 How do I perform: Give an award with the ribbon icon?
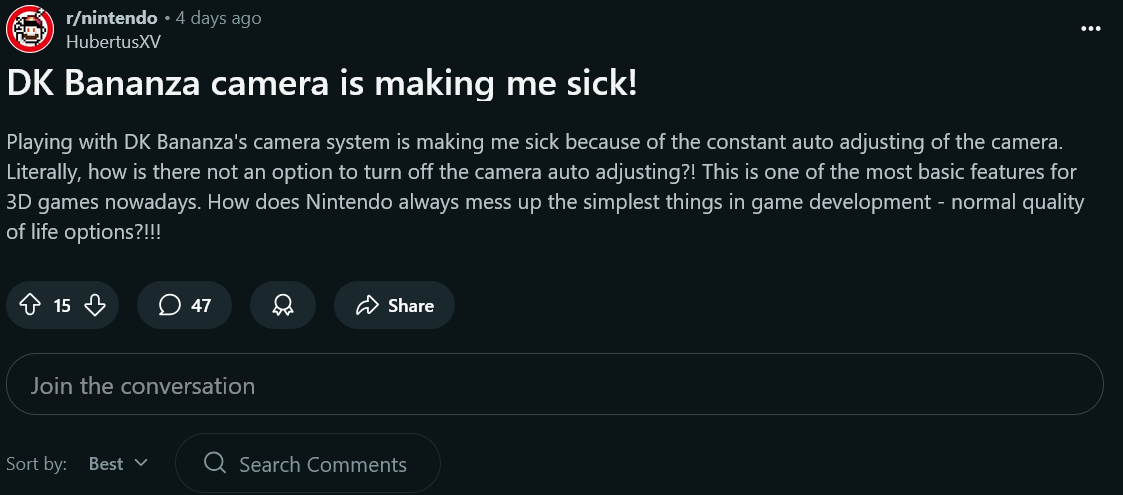[x=283, y=305]
